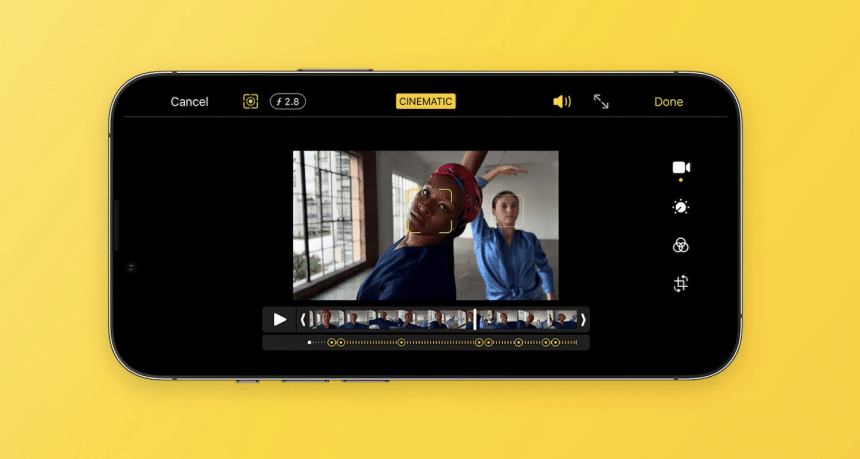This screenshot has height=459, width=860.
Task: Toggle the focus tracking icon
Action: (x=250, y=101)
